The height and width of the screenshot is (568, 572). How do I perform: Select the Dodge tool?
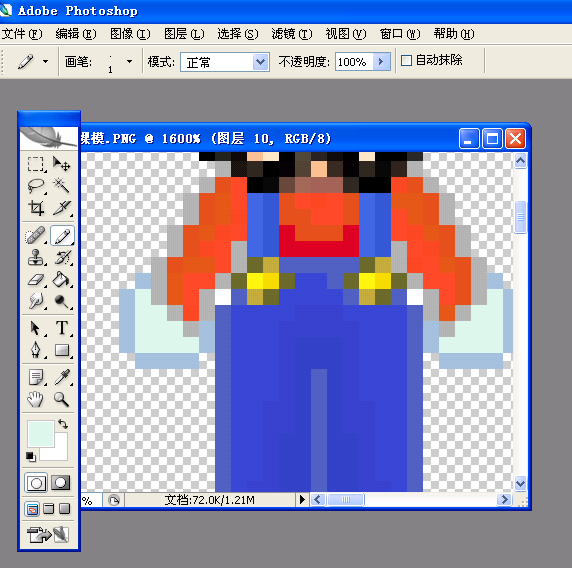61,301
